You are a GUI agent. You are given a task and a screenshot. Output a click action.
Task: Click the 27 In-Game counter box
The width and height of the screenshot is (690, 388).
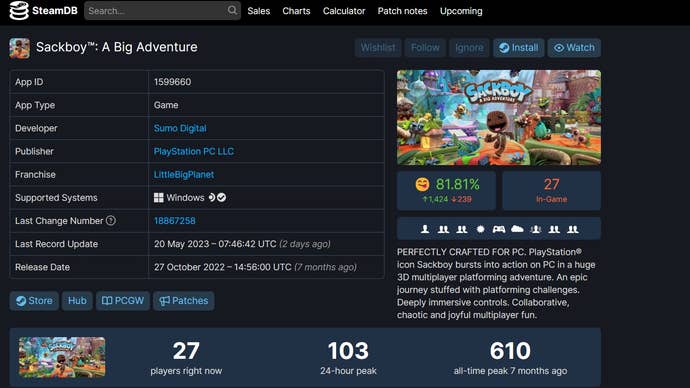(x=551, y=190)
